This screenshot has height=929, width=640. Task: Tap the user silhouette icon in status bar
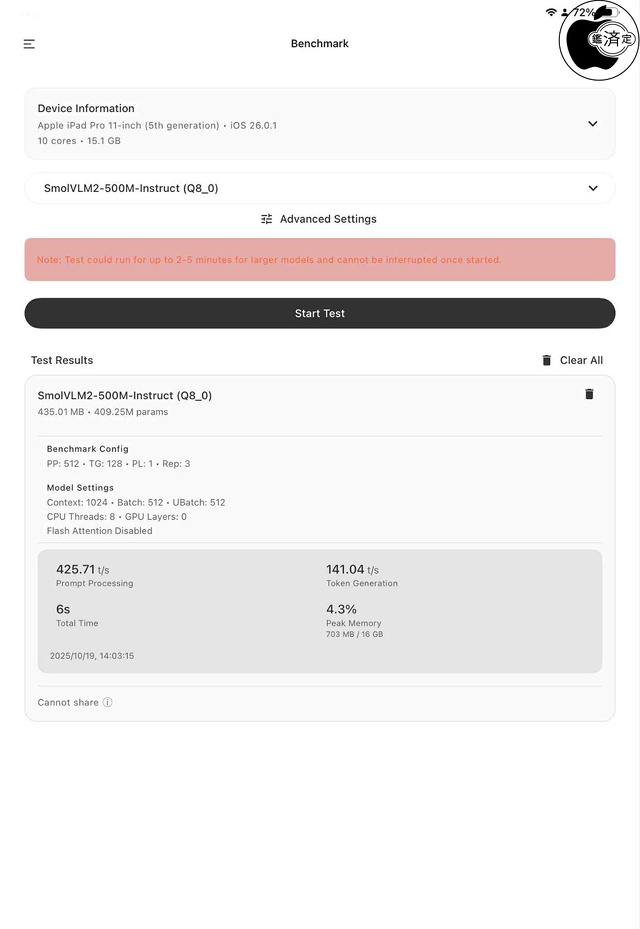[x=564, y=15]
